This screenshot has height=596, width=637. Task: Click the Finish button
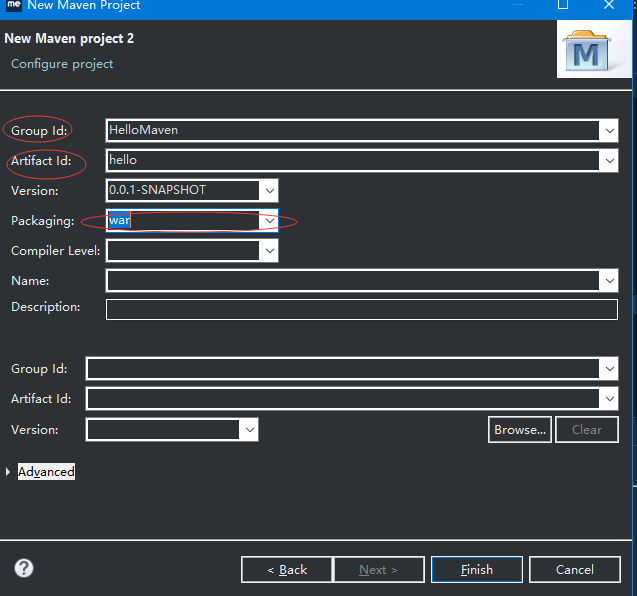(x=477, y=570)
